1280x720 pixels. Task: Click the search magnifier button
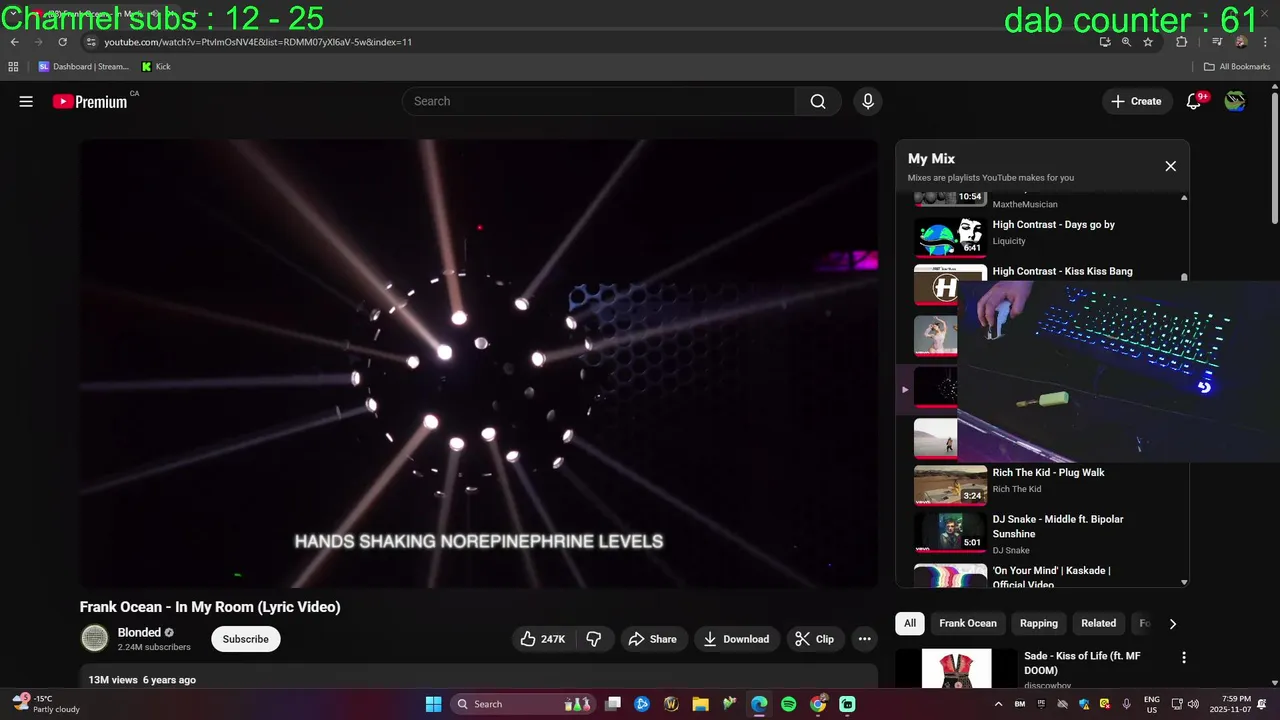coord(818,101)
